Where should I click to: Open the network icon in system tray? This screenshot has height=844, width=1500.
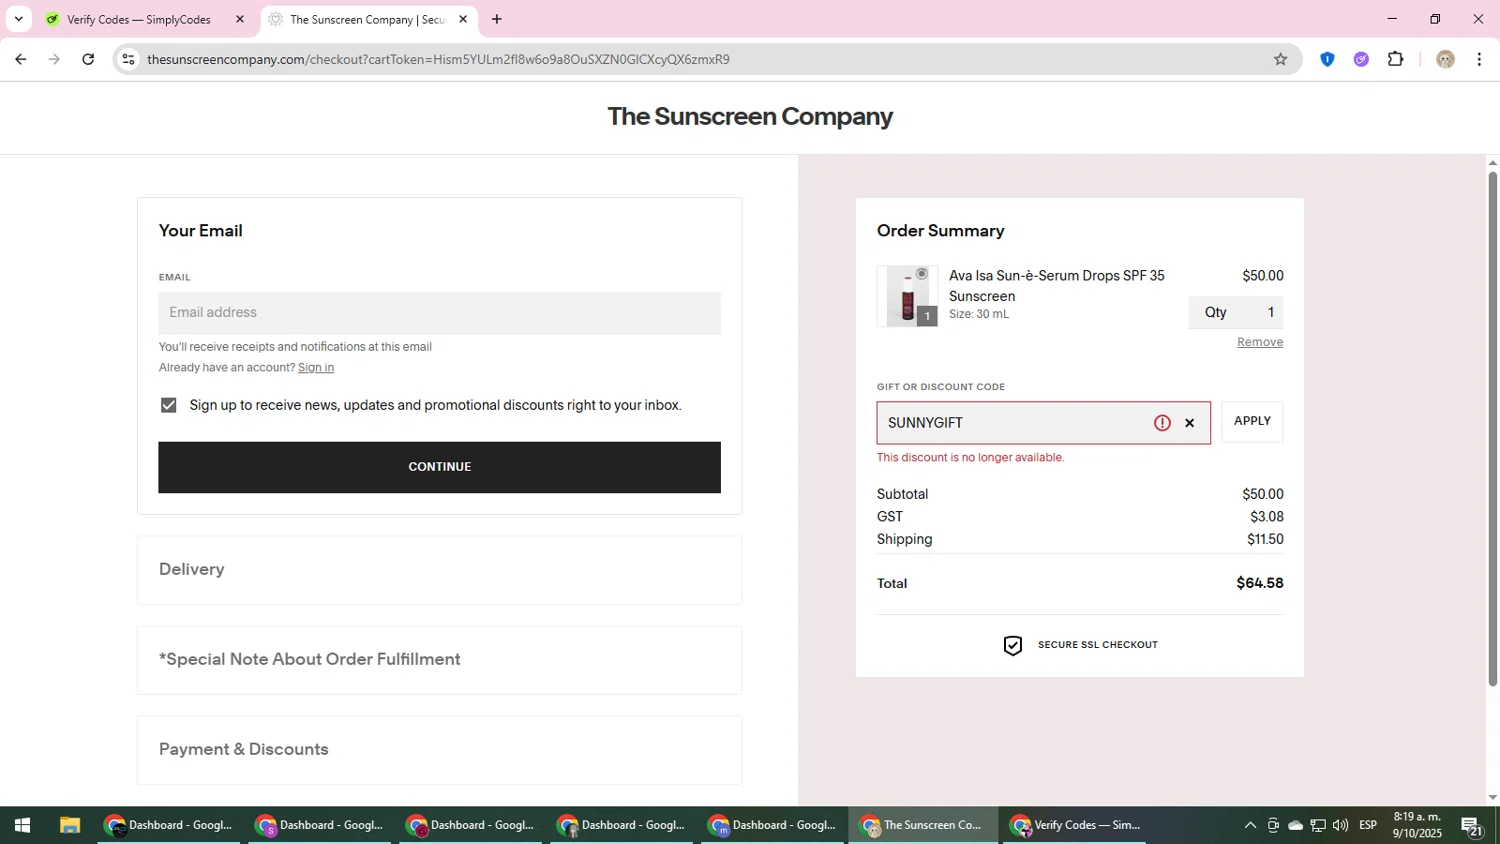click(x=1318, y=826)
